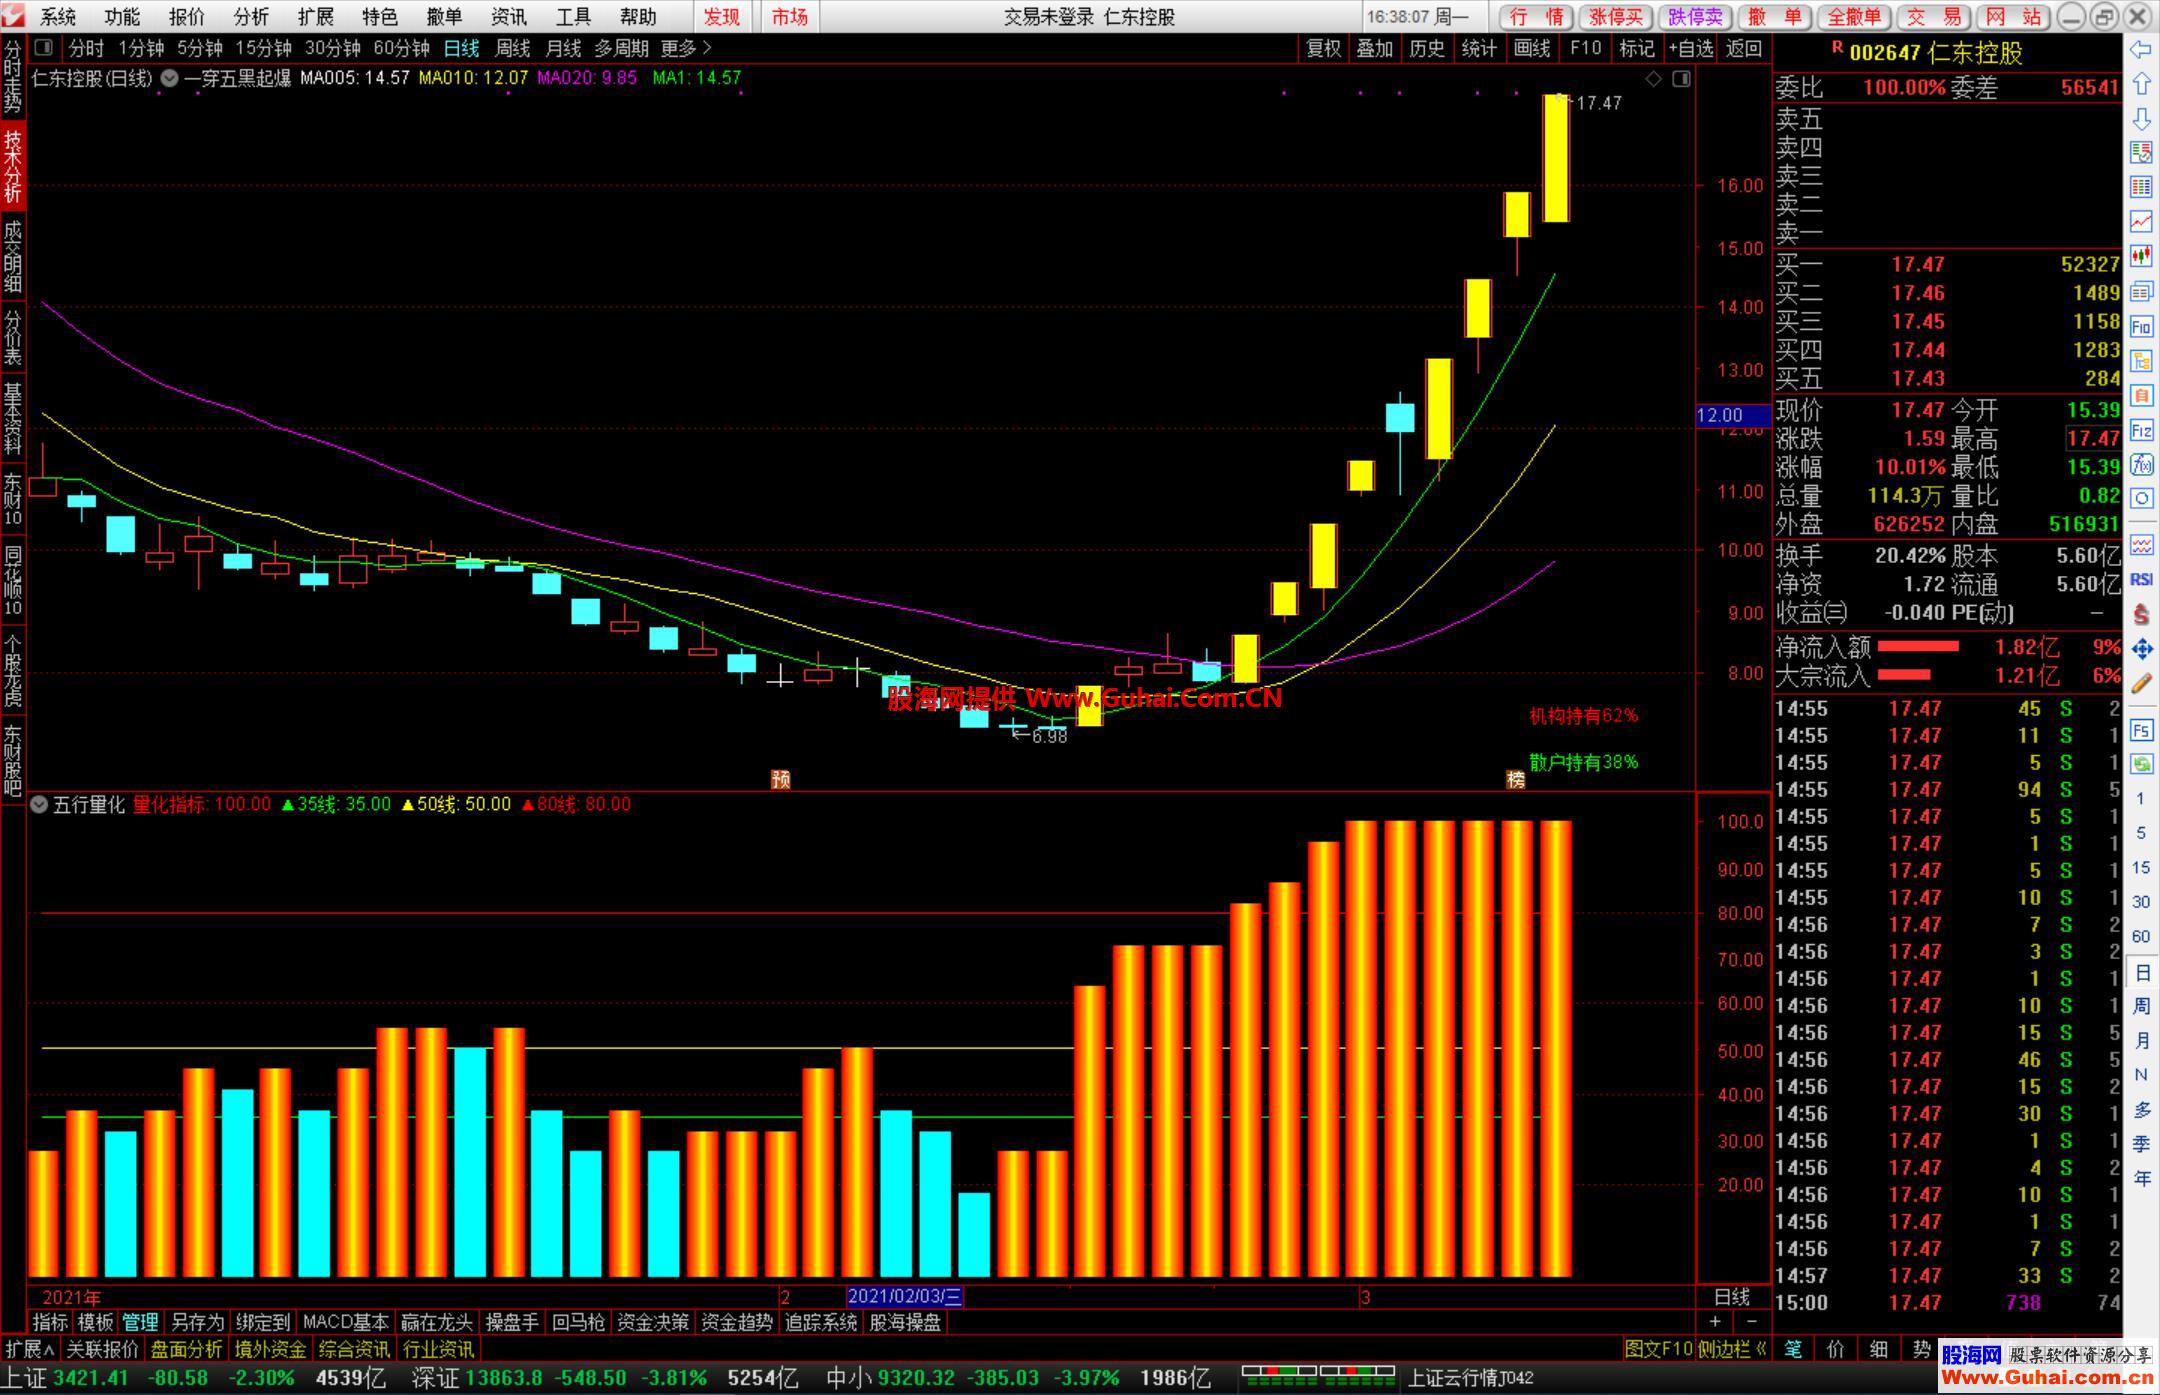Switch to 1分钟 period
Viewport: 2160px width, 1395px height.
(141, 48)
